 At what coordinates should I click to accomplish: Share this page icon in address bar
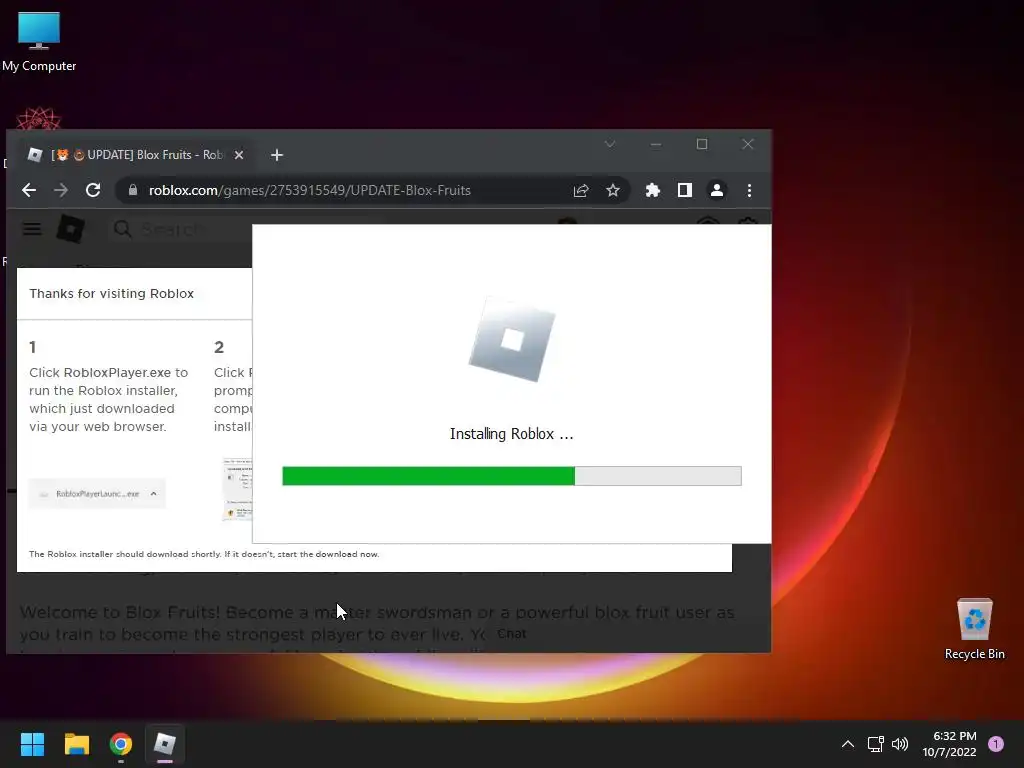[x=581, y=190]
